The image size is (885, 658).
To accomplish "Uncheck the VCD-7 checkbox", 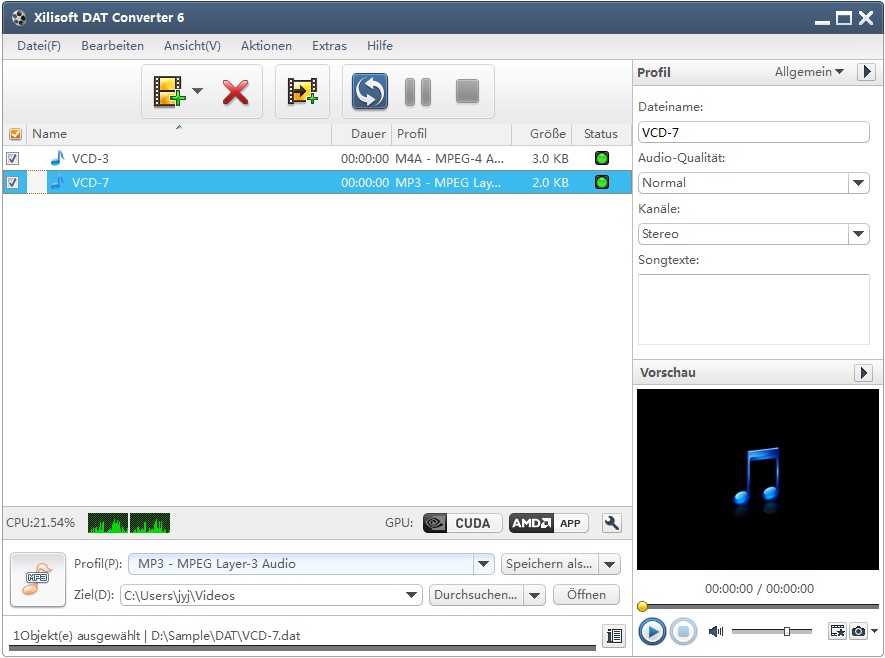I will 12,183.
